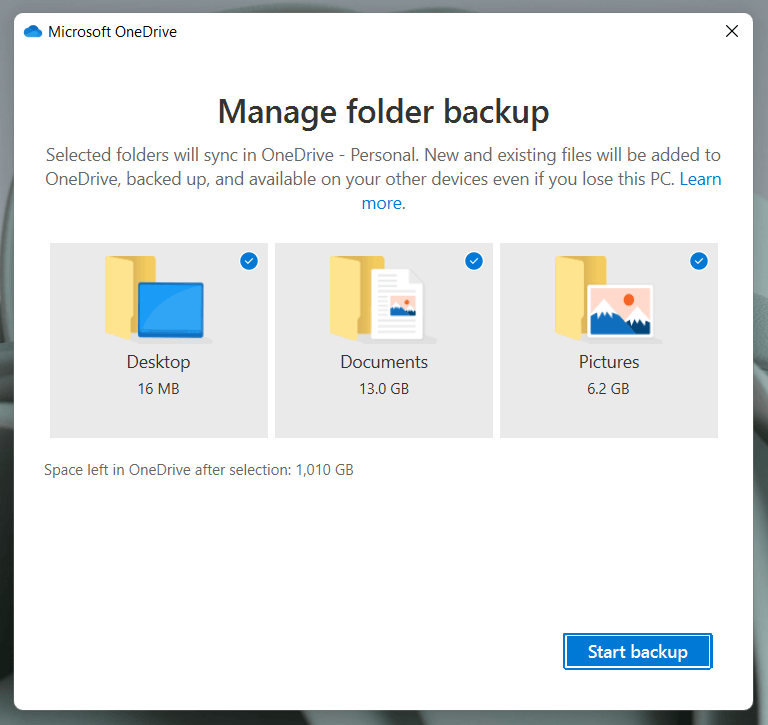The image size is (768, 725).
Task: Click the Documents folder icon
Action: click(378, 298)
